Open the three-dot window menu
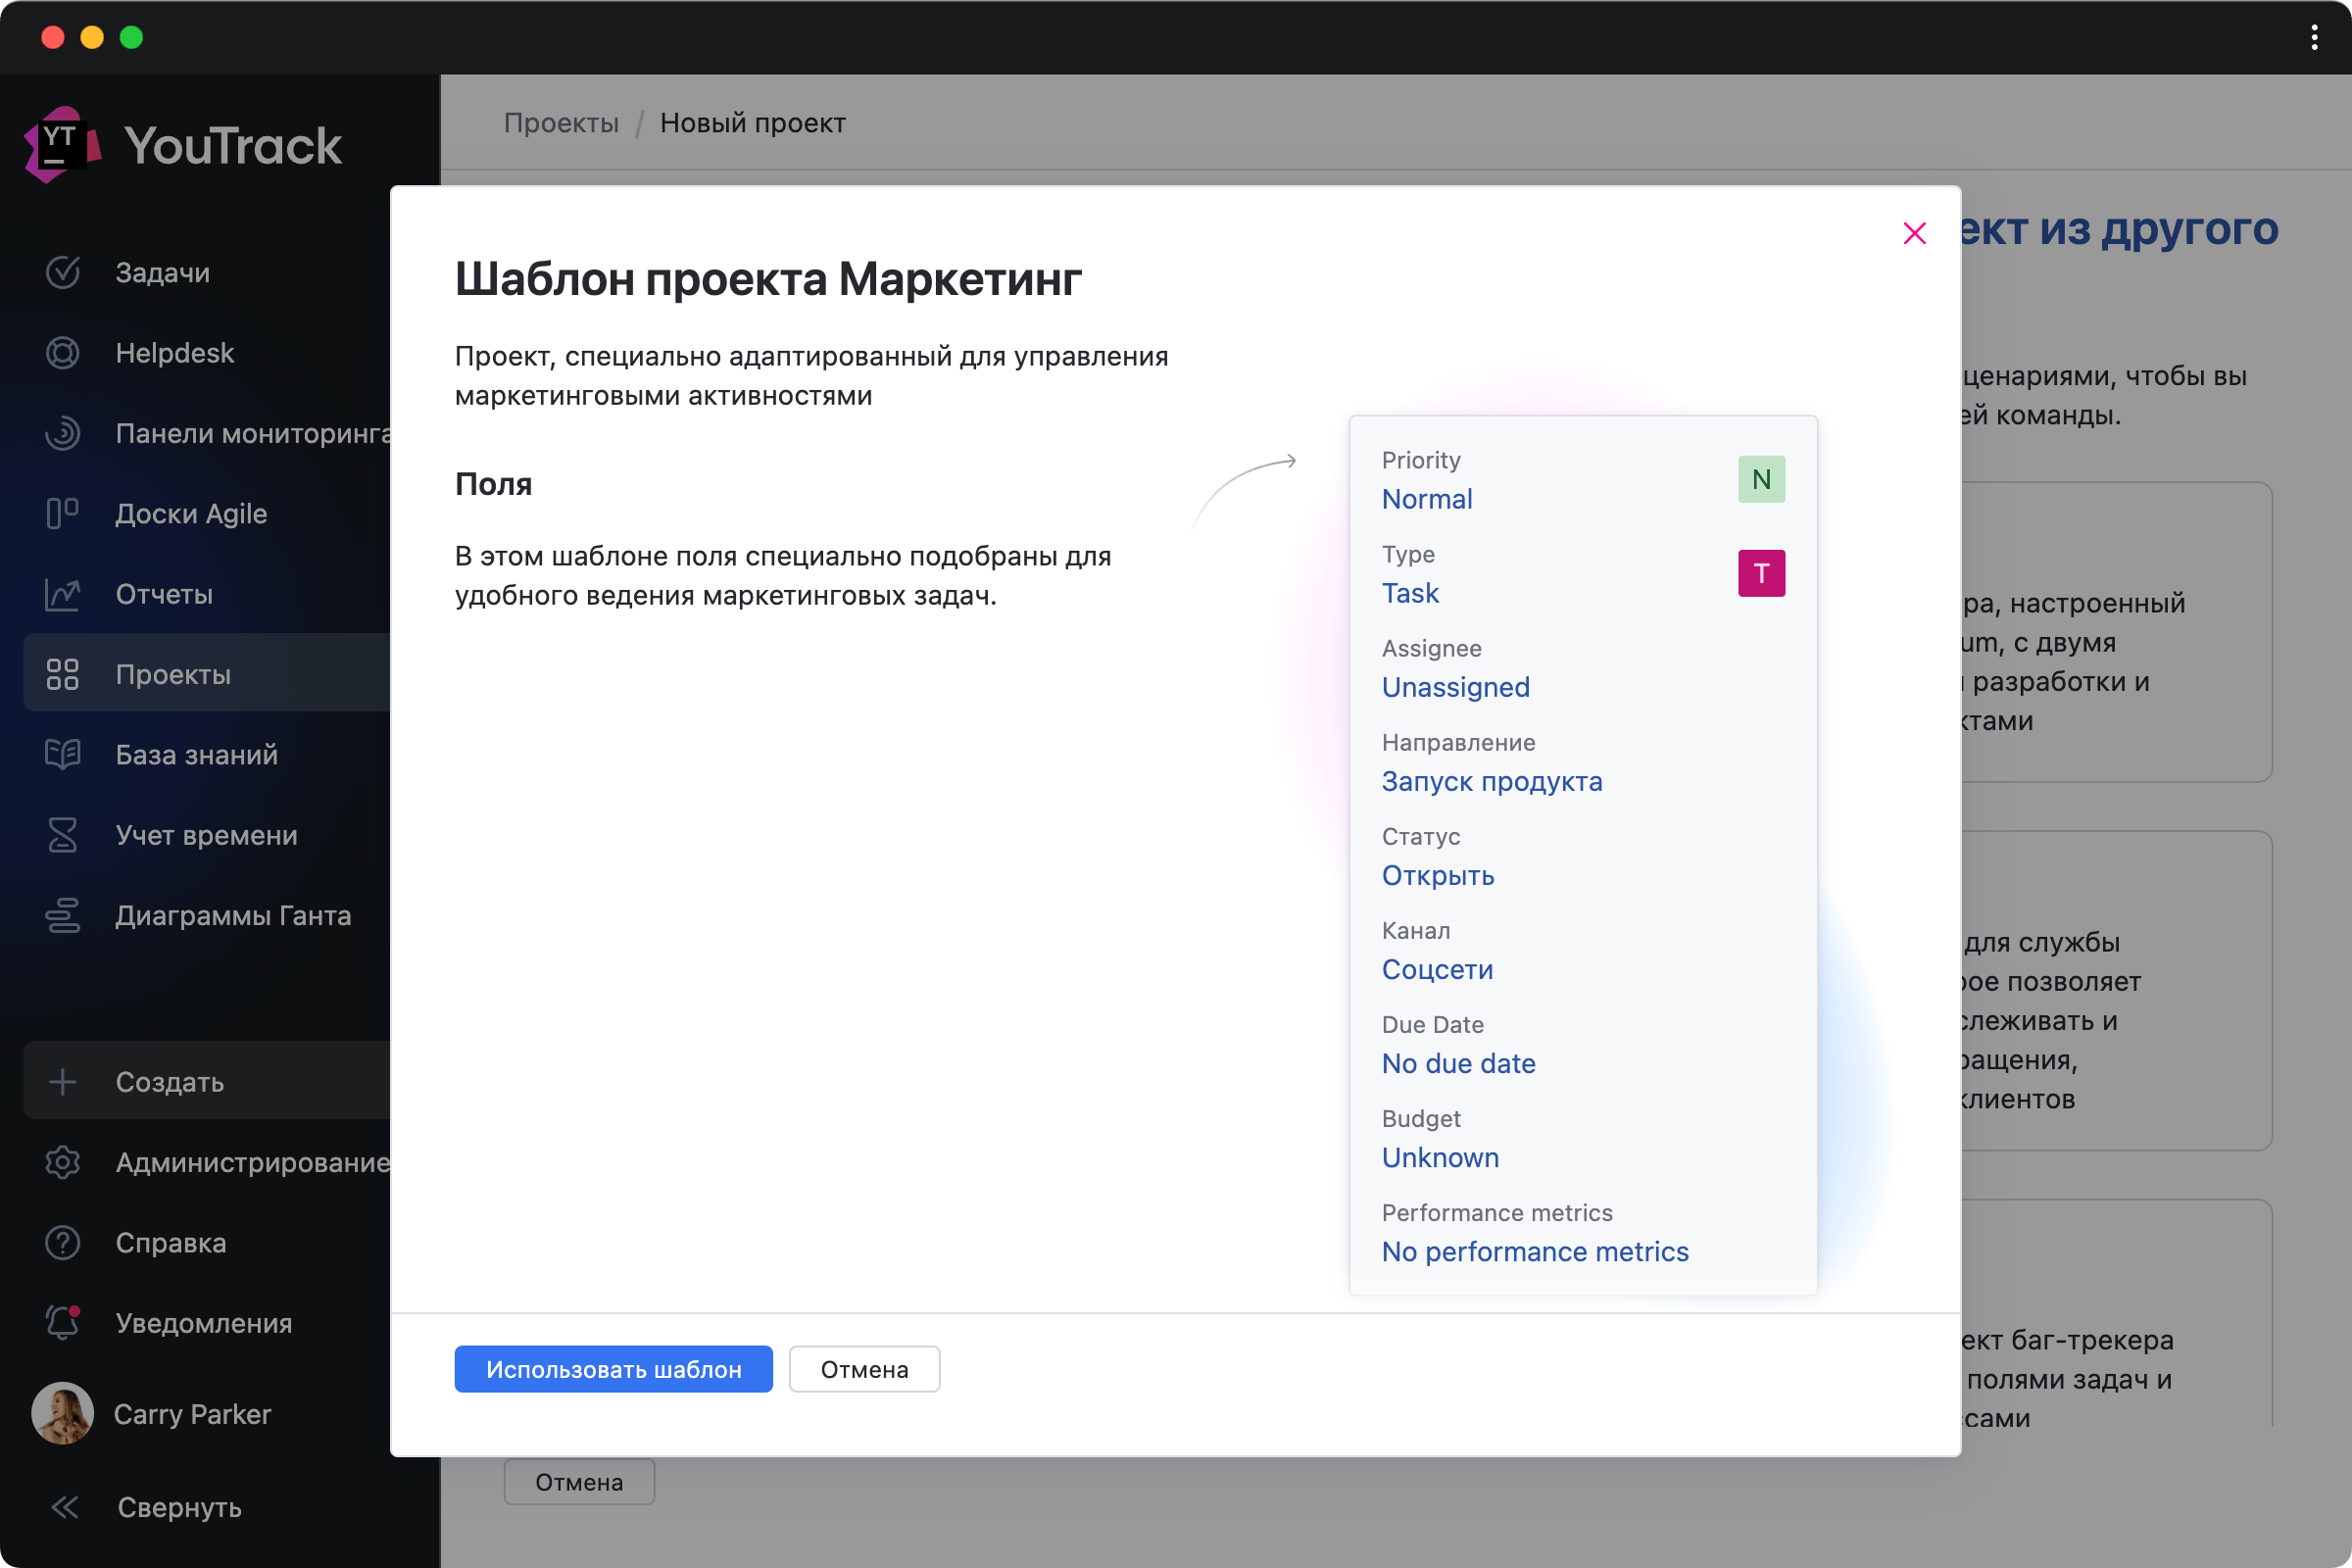The image size is (2352, 1568). tap(2314, 38)
